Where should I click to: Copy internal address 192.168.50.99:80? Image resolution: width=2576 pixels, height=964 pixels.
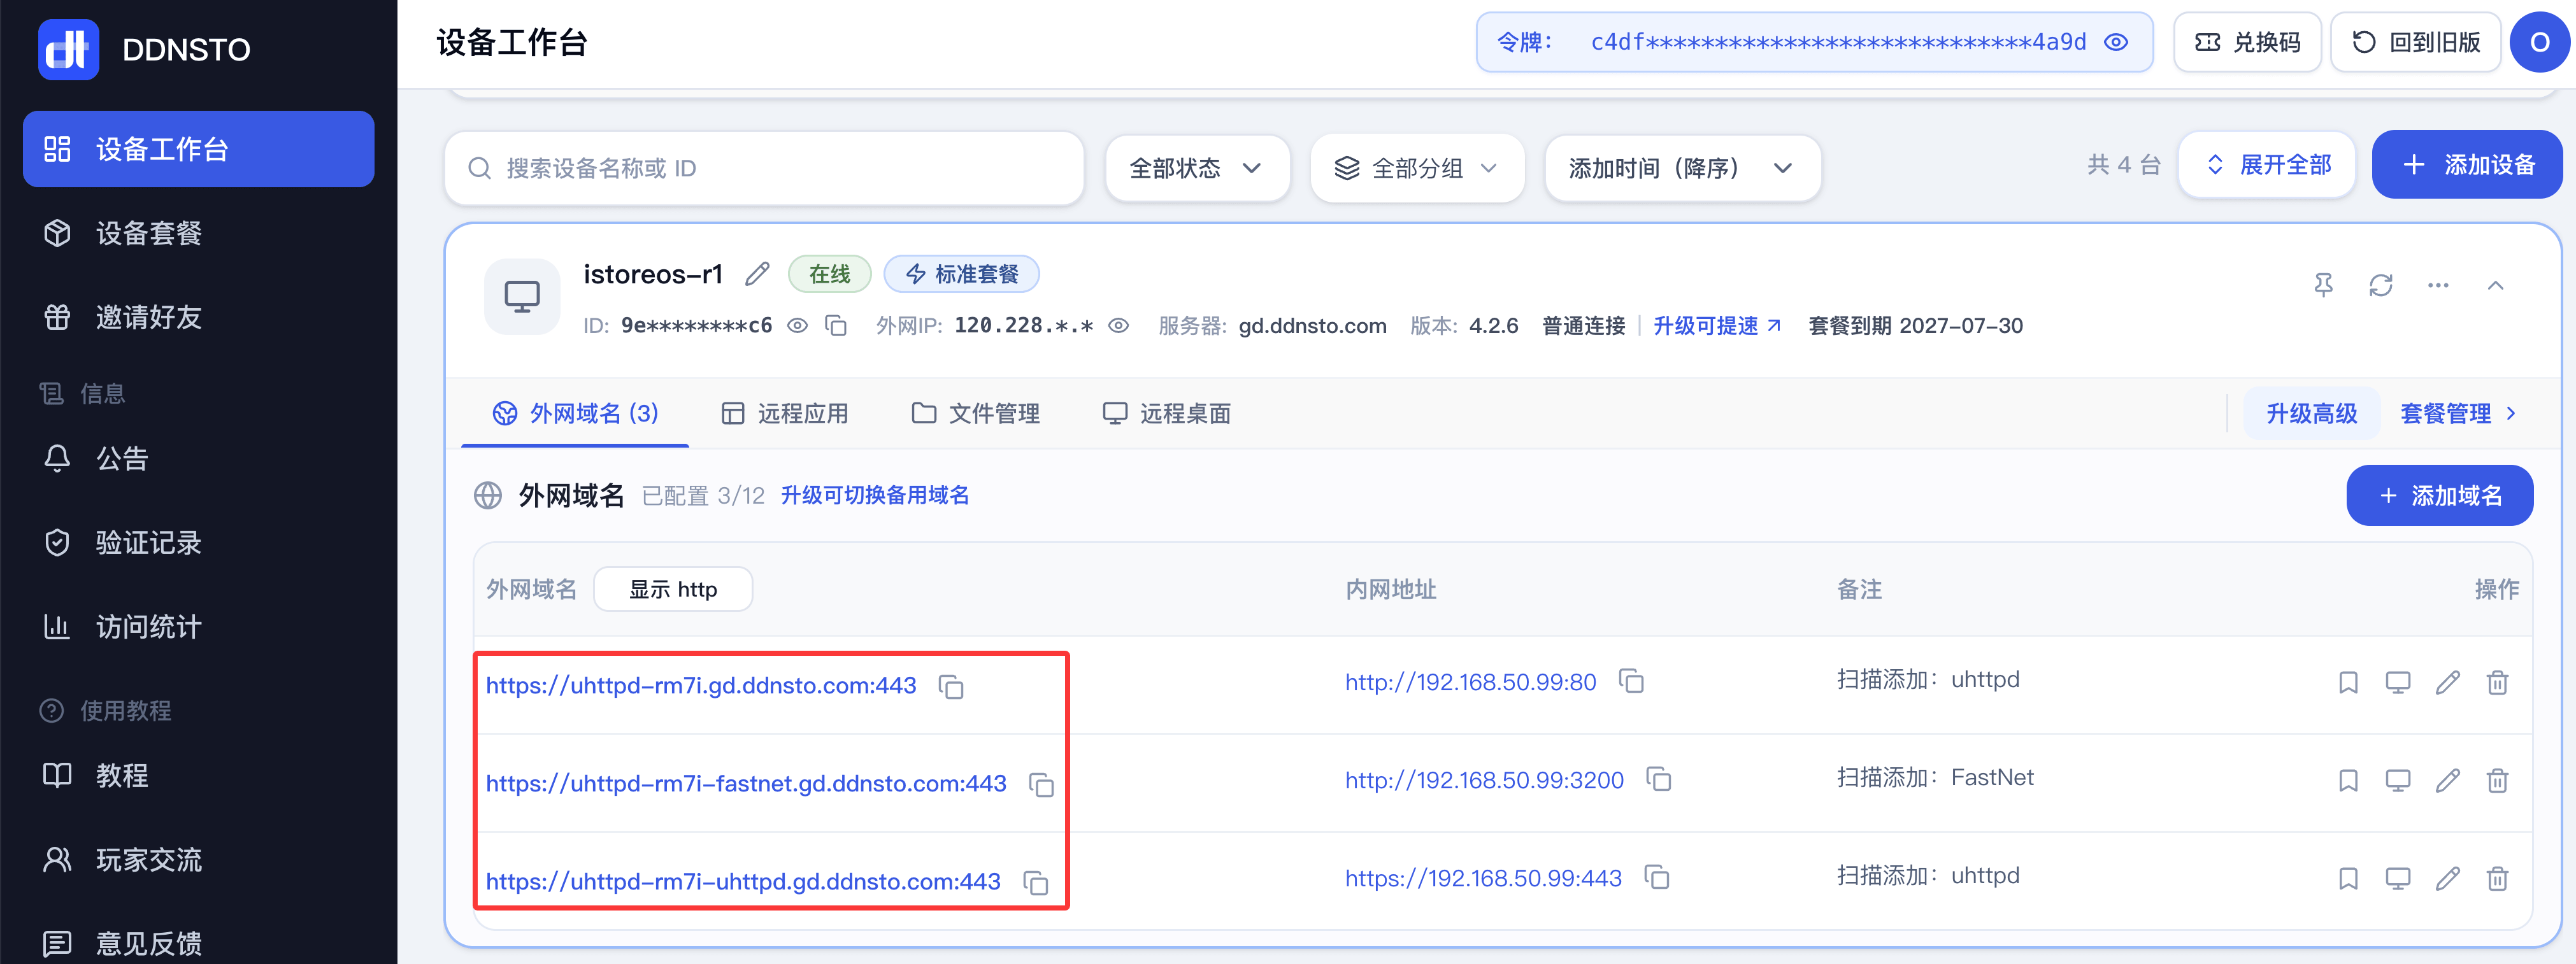pos(1631,681)
